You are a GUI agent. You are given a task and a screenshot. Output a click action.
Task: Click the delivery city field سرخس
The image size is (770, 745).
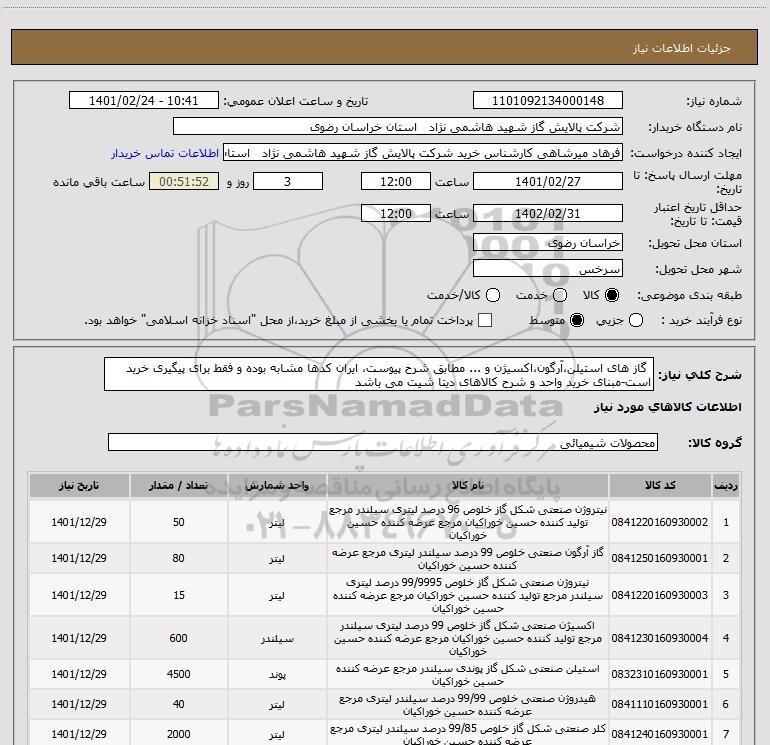click(x=547, y=269)
